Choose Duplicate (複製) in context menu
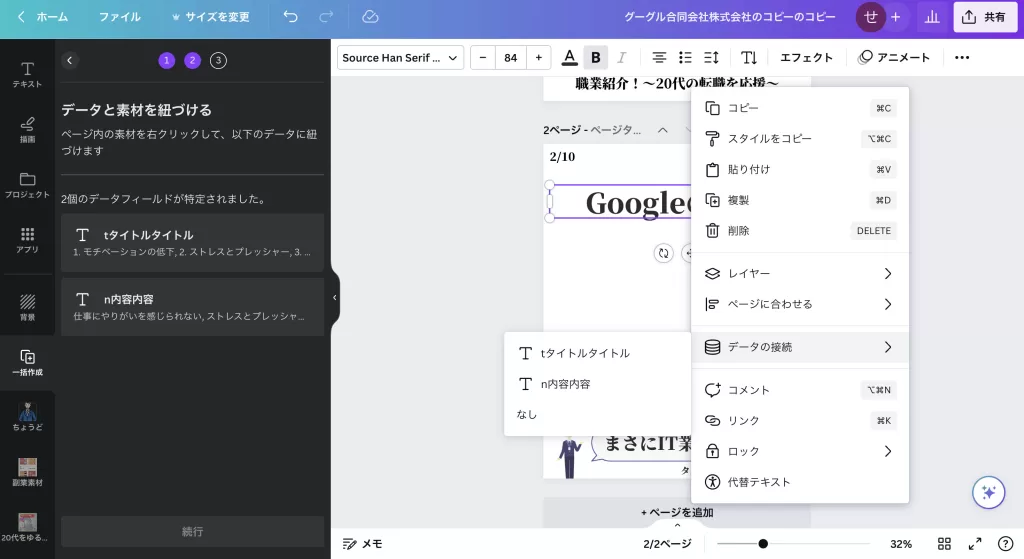The width and height of the screenshot is (1024, 559). pos(800,200)
